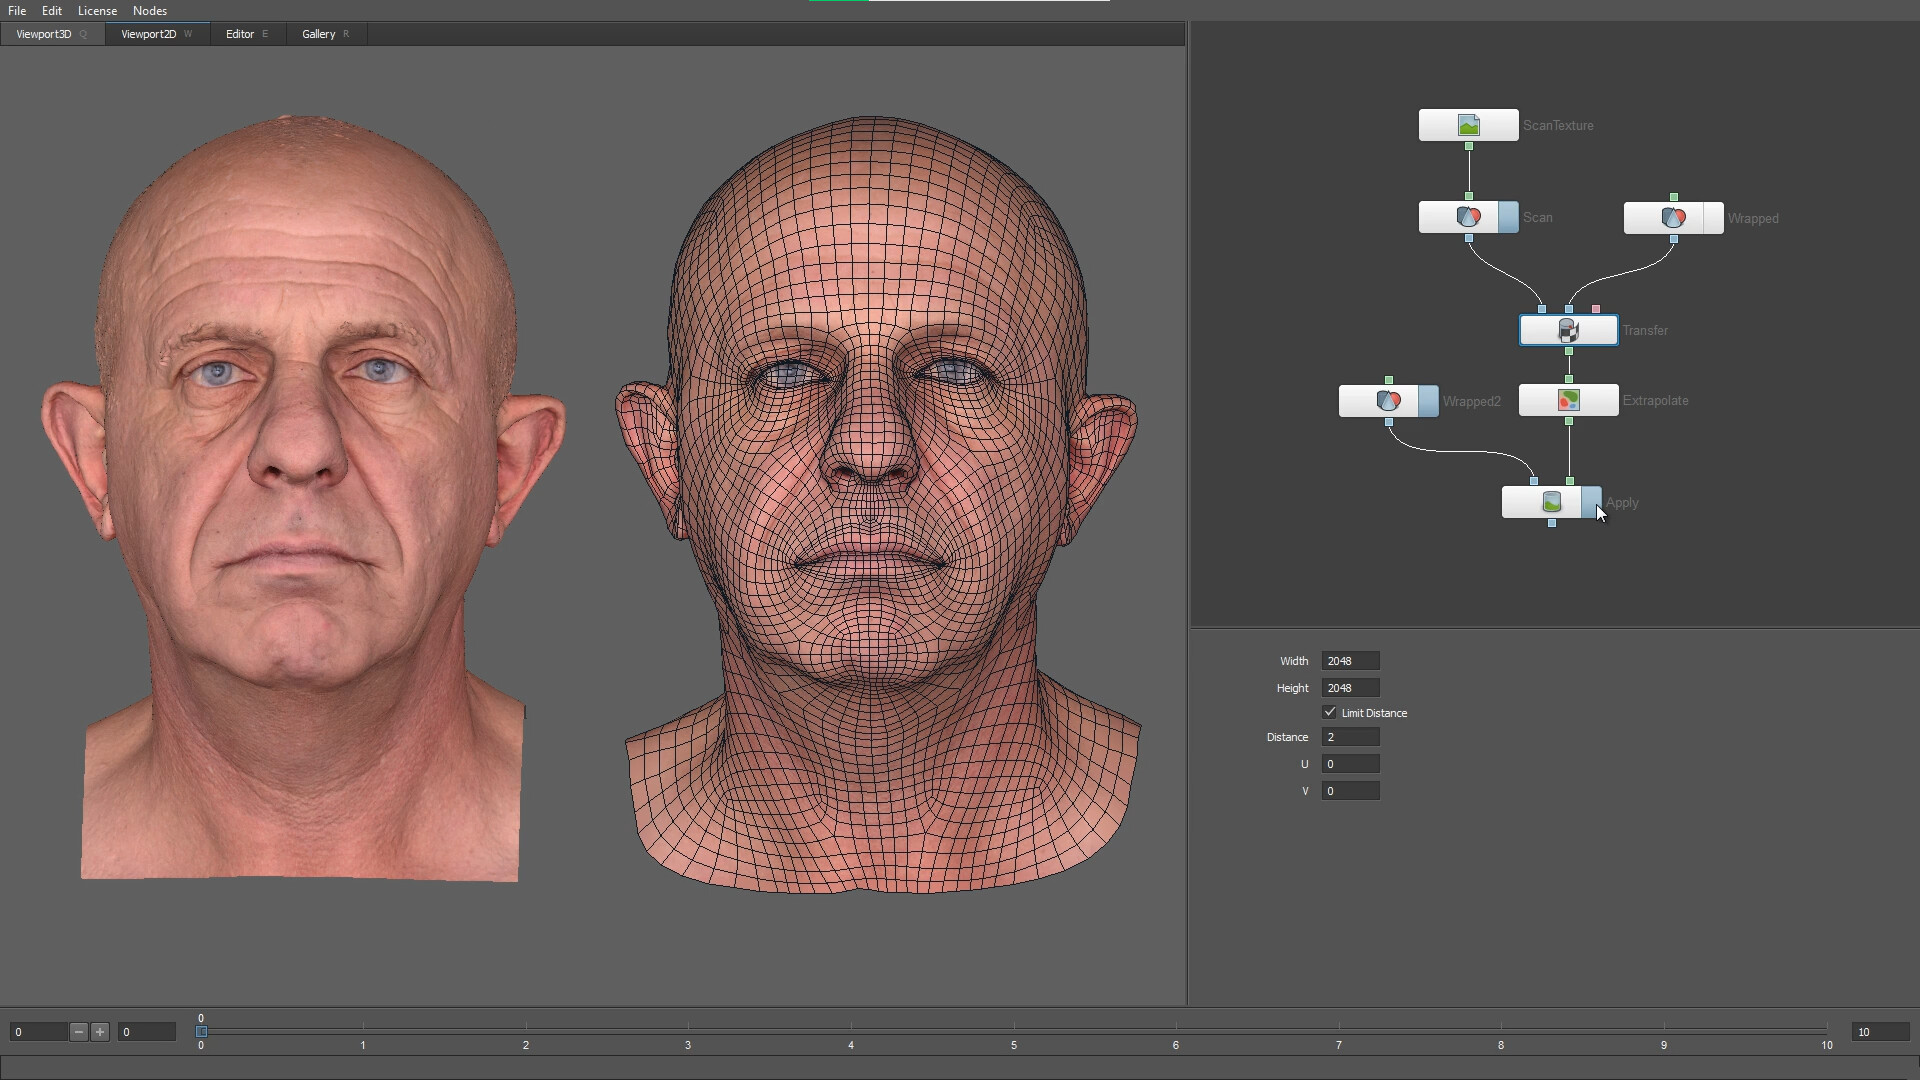Screen dimensions: 1920x1080
Task: Toggle the visibility segment on the Apply node
Action: [x=1589, y=503]
